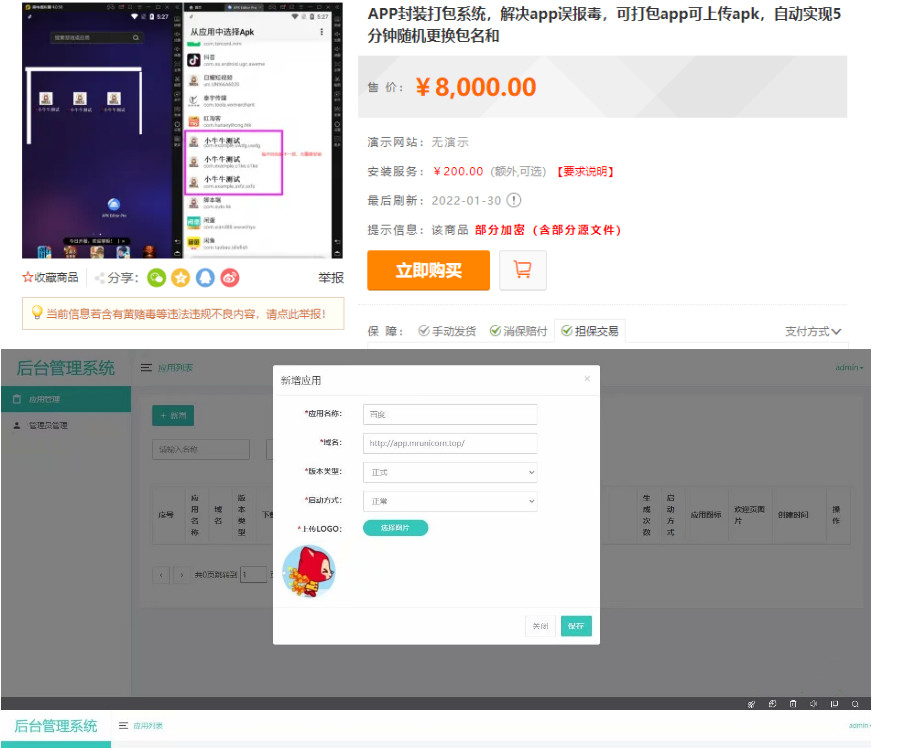Image resolution: width=899 pixels, height=748 pixels.
Task: Open the 版本类型 dropdown in dialog
Action: point(450,471)
